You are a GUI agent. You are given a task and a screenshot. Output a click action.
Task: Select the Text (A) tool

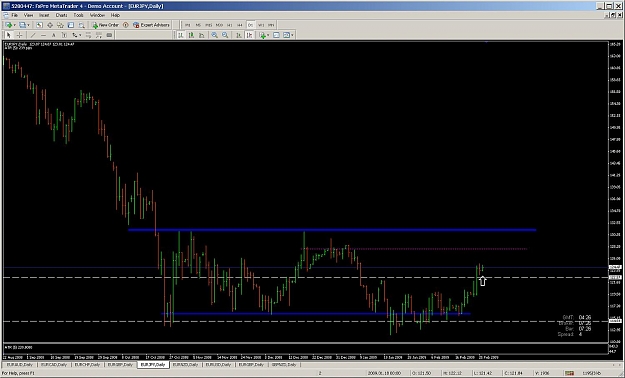(53, 35)
